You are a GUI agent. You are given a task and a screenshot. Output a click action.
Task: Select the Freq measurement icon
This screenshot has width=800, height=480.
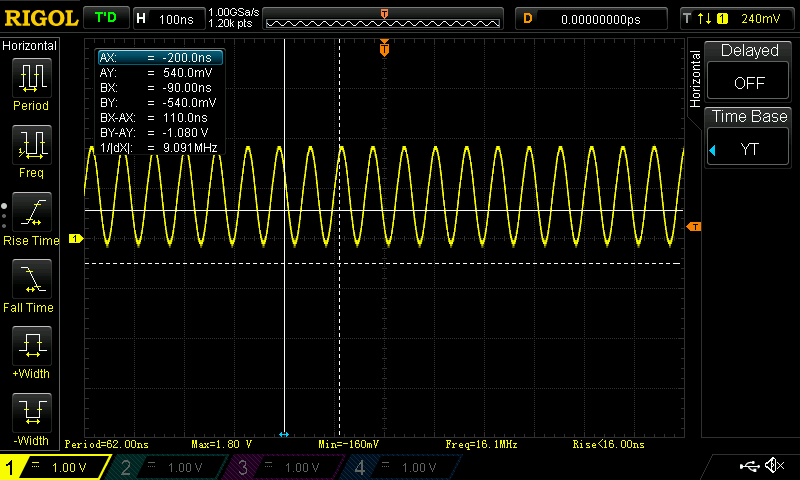point(32,145)
